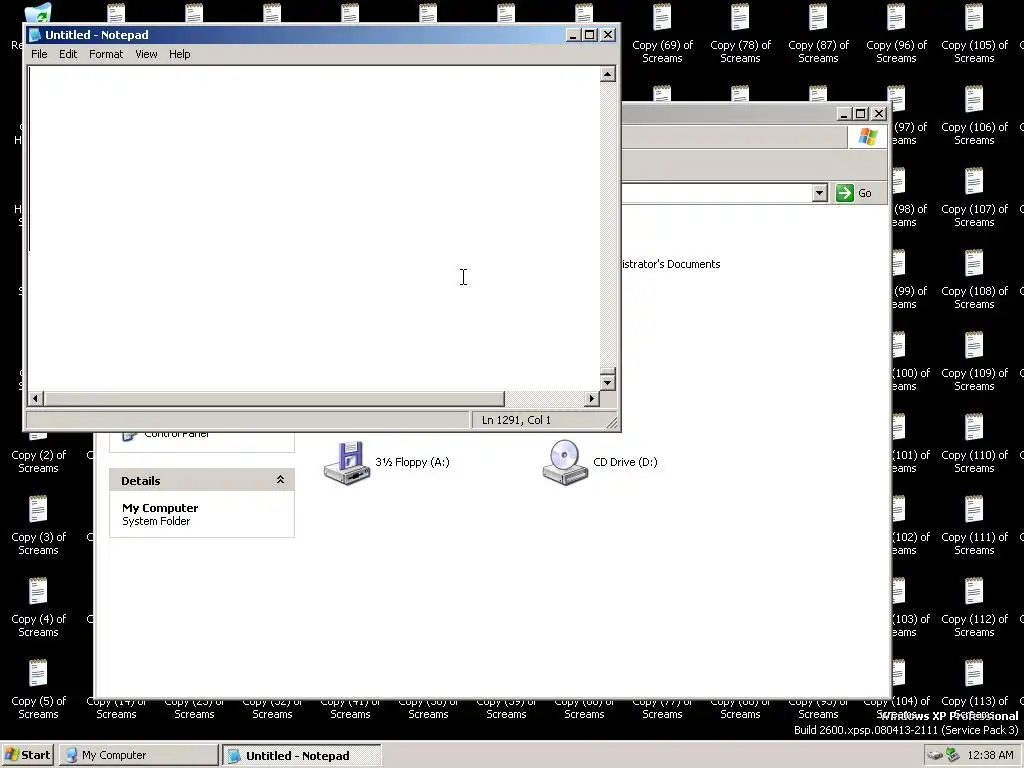Switch to My Computer taskbar button

pos(138,755)
